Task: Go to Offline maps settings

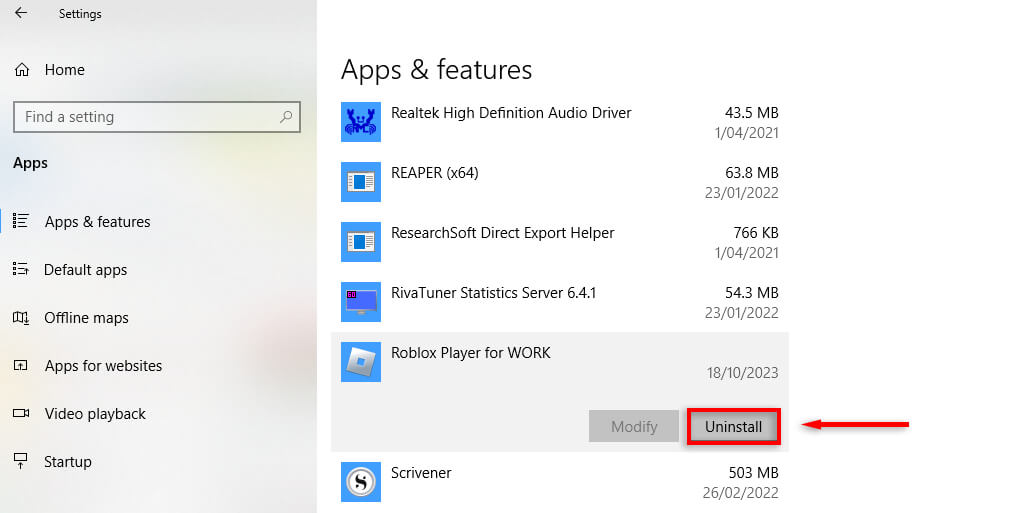Action: 86,318
